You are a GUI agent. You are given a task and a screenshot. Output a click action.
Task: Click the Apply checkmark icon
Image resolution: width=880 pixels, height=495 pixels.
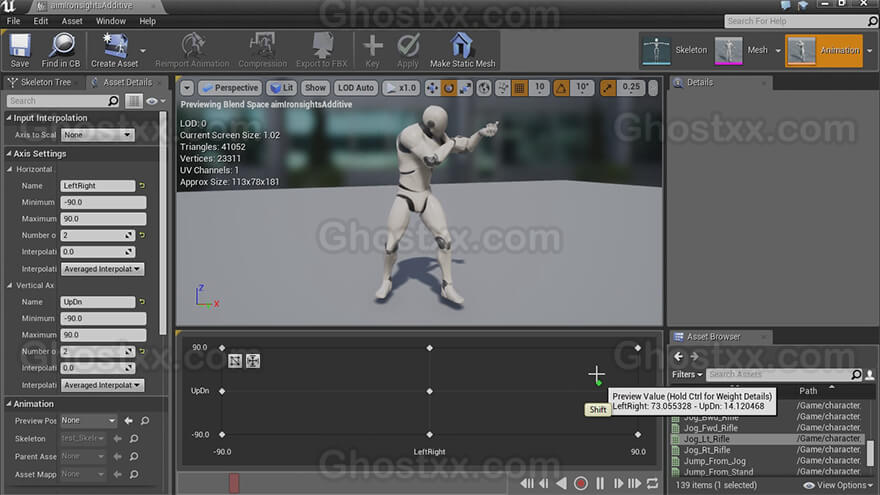point(407,51)
